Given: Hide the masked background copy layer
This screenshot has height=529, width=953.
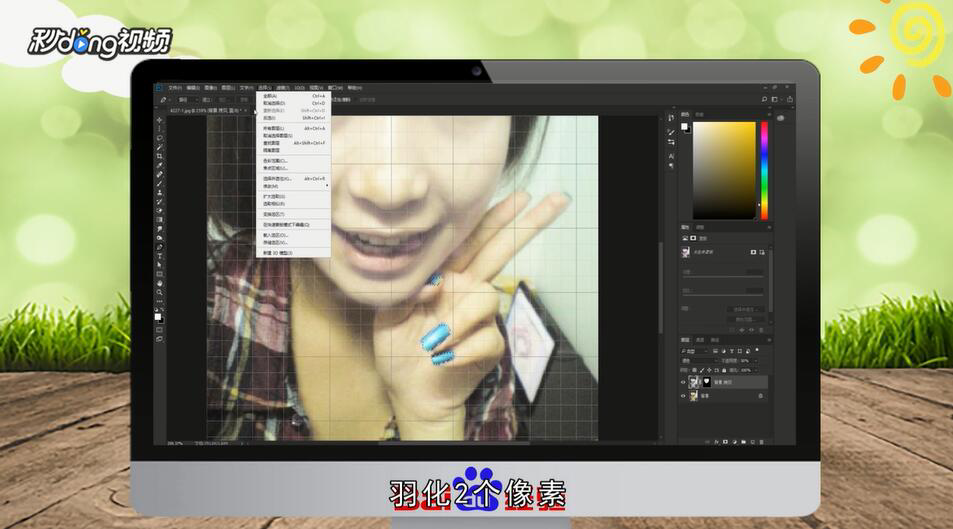Looking at the screenshot, I should (x=683, y=382).
